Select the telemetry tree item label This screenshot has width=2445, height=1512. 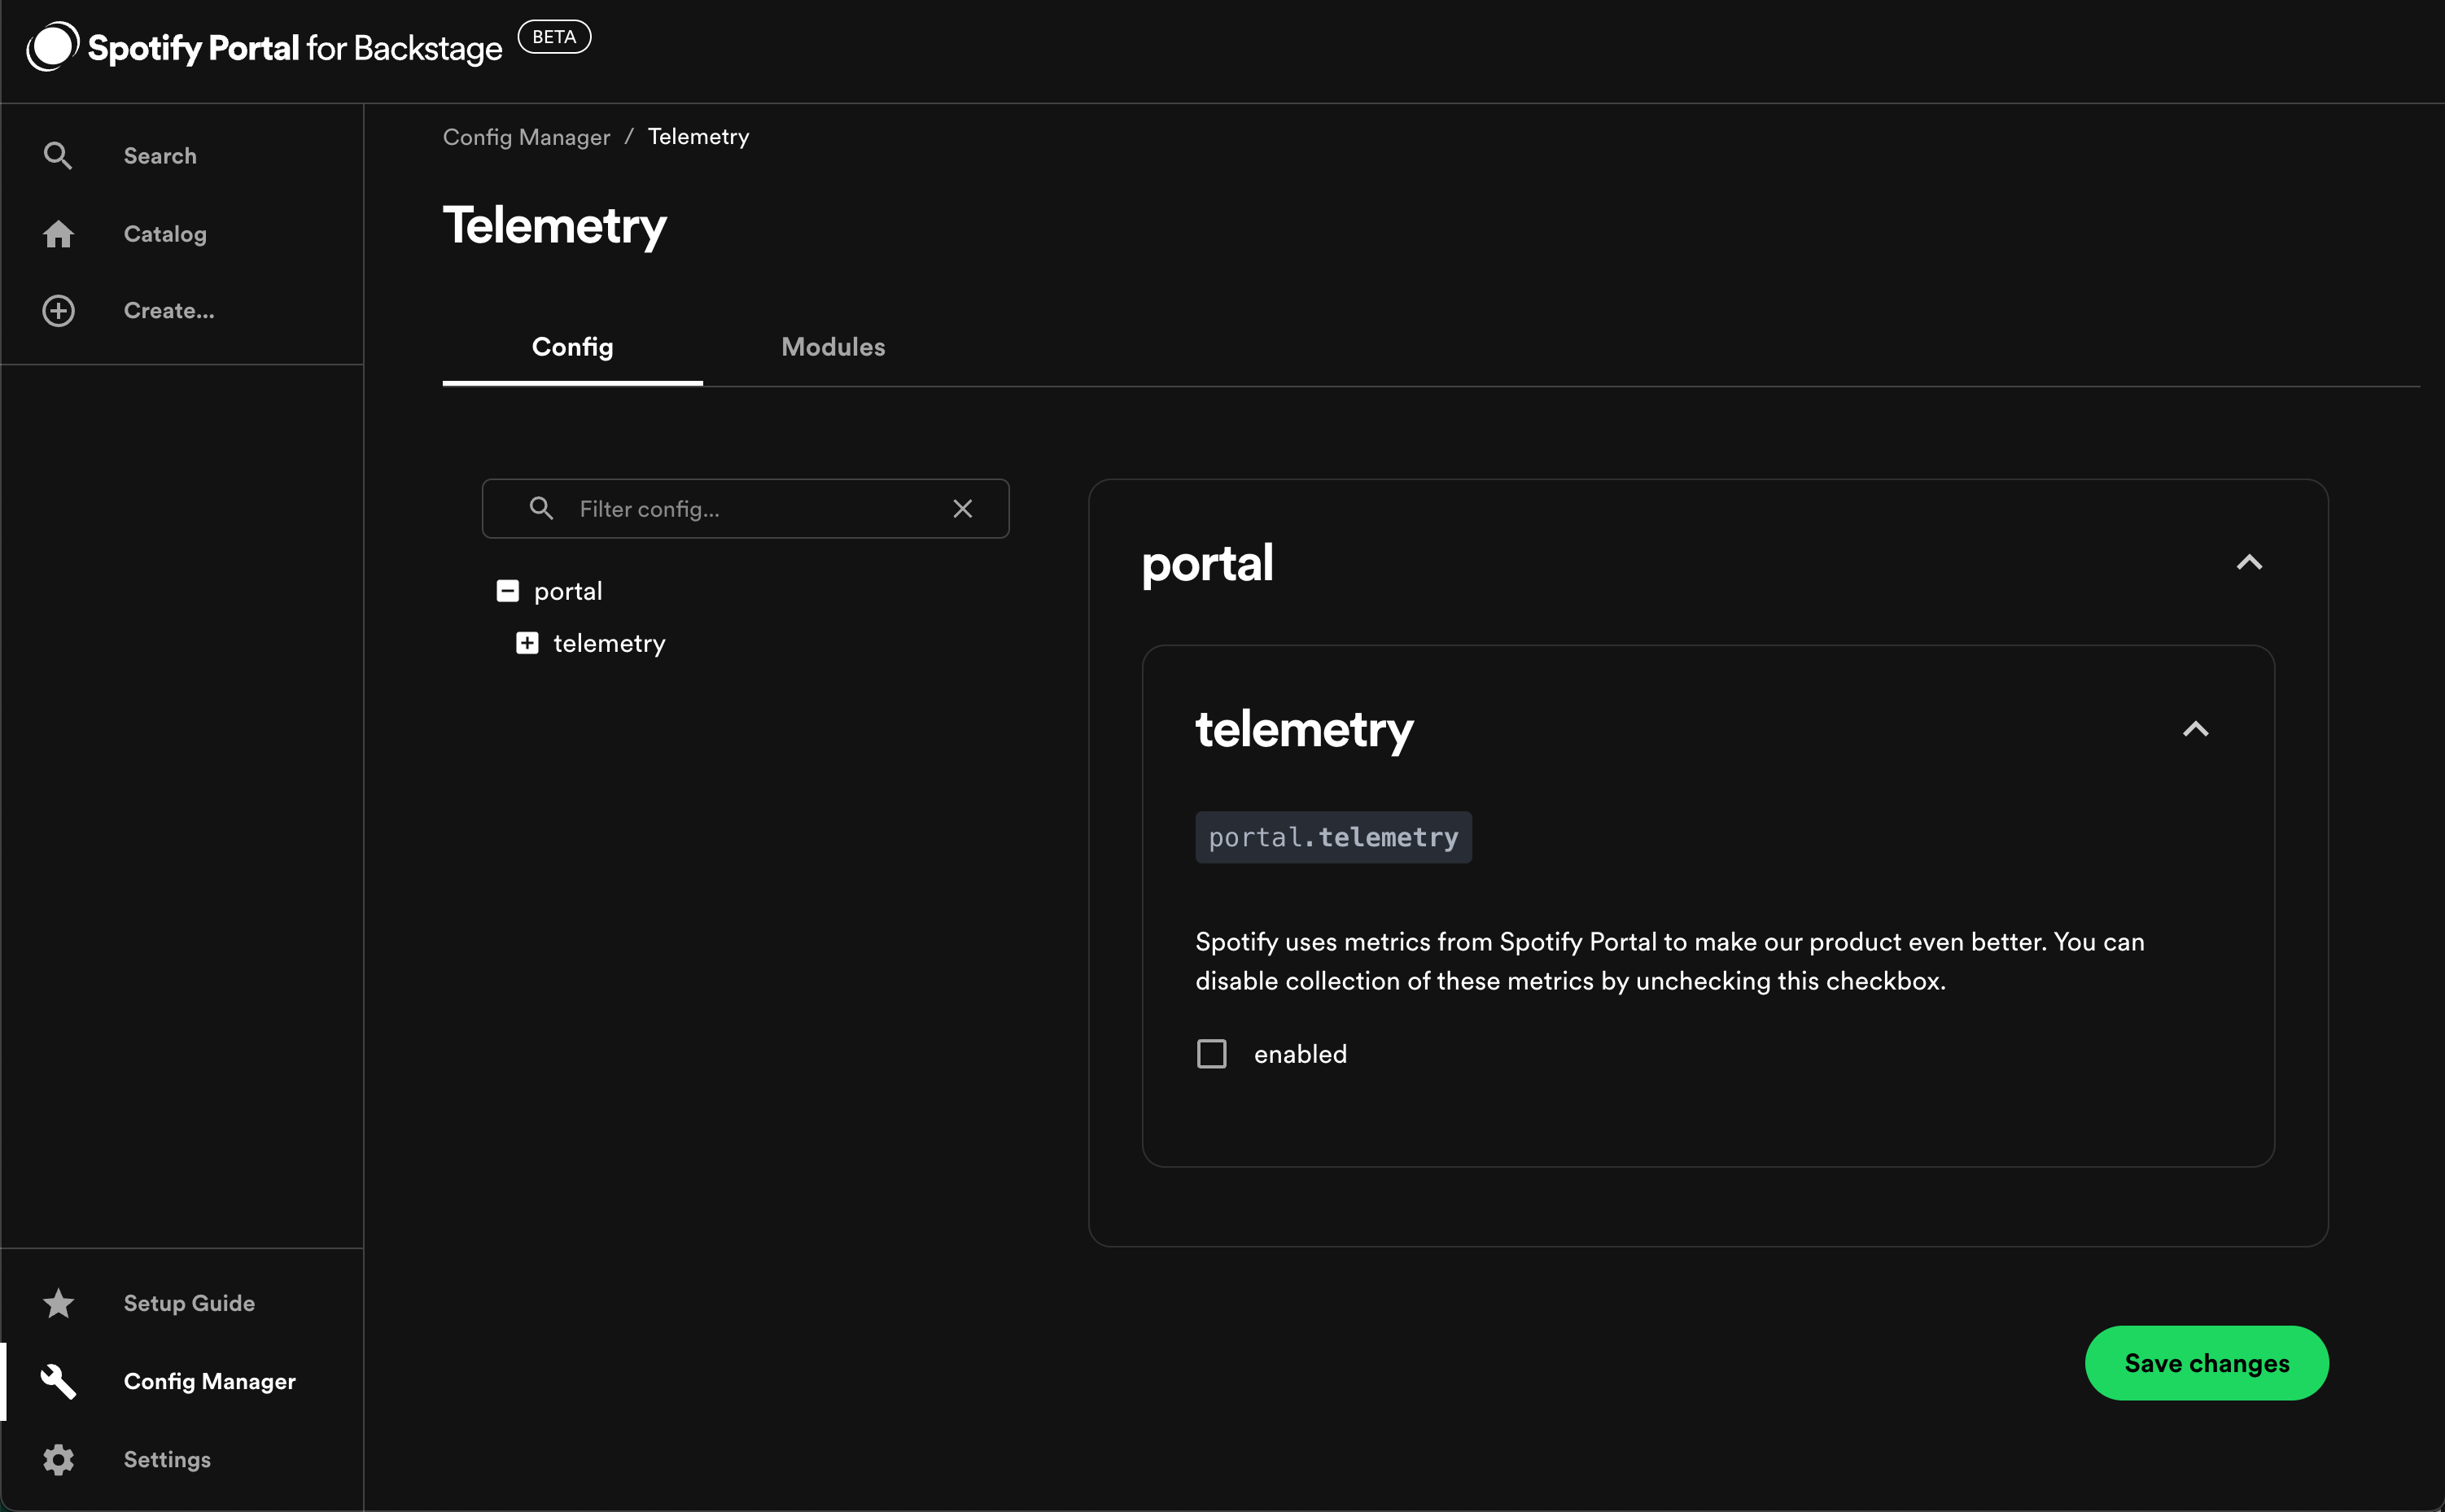pos(609,642)
